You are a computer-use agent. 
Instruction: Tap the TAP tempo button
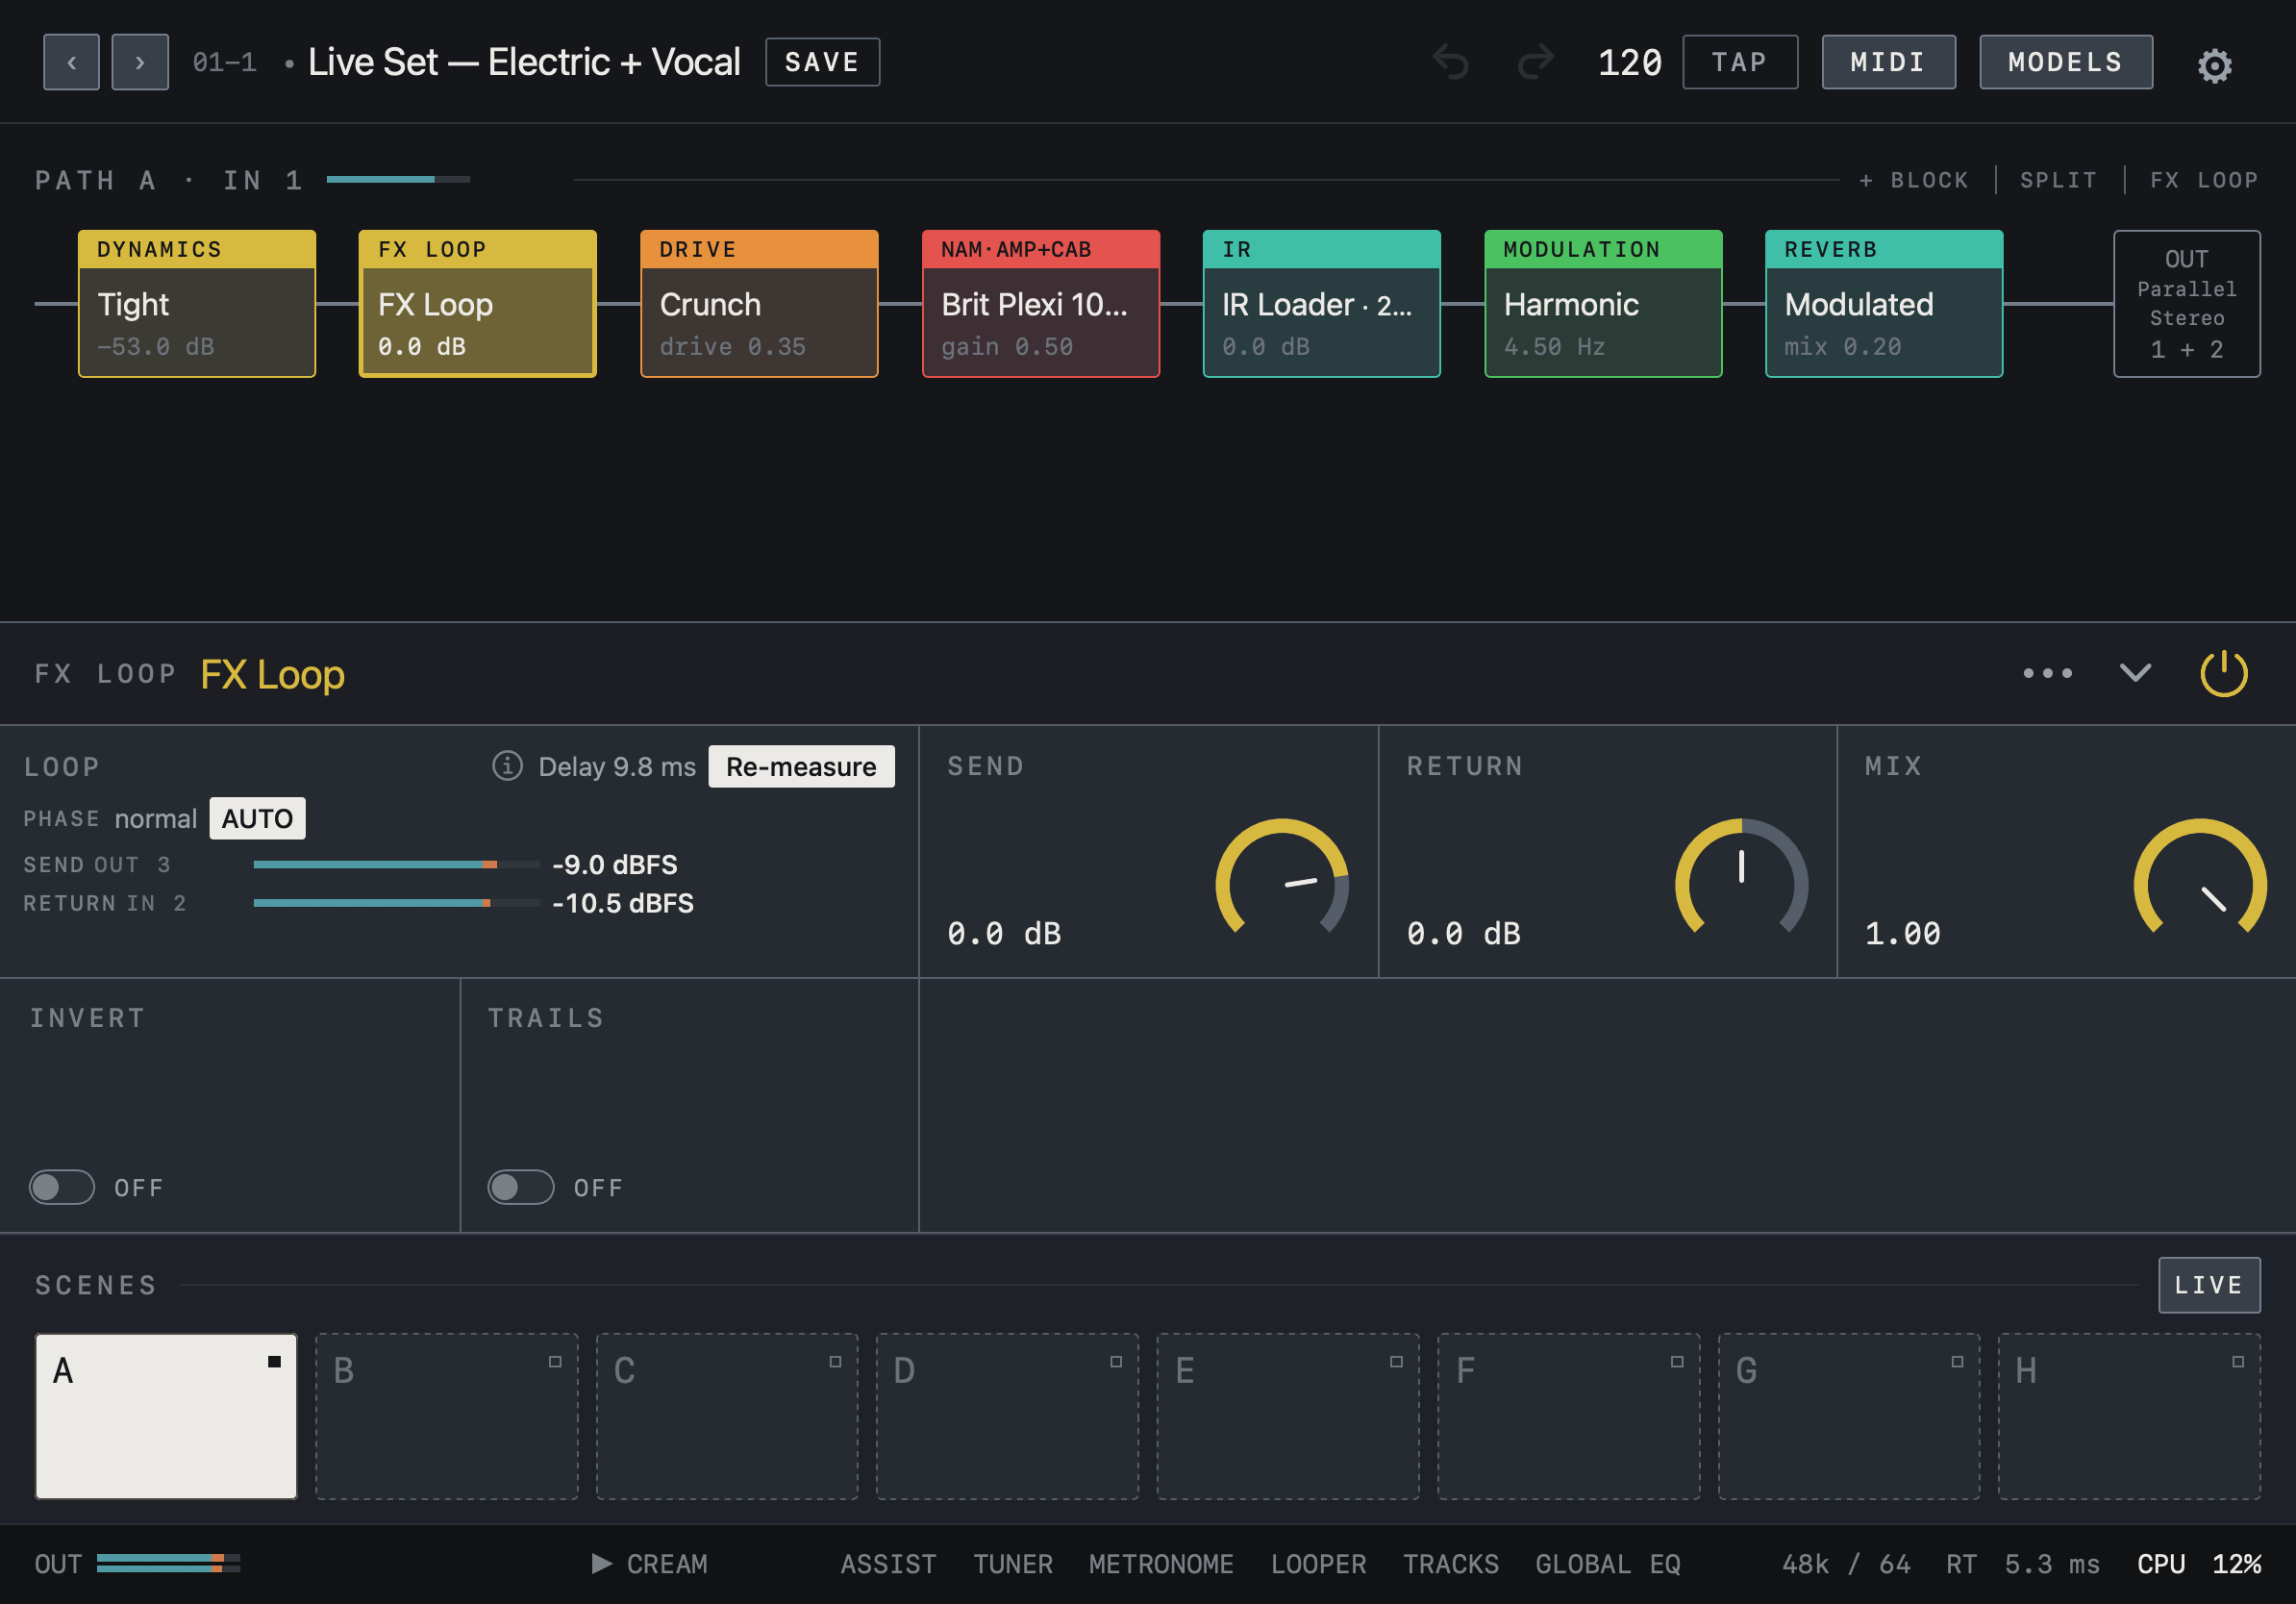coord(1740,62)
